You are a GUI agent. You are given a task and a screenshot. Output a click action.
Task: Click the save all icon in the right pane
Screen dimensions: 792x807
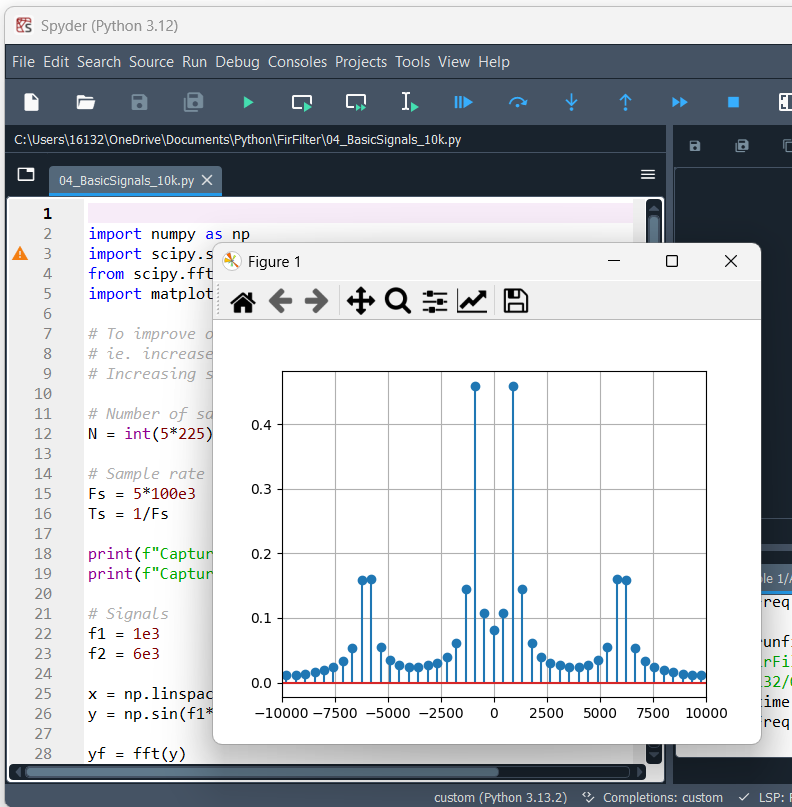click(742, 146)
